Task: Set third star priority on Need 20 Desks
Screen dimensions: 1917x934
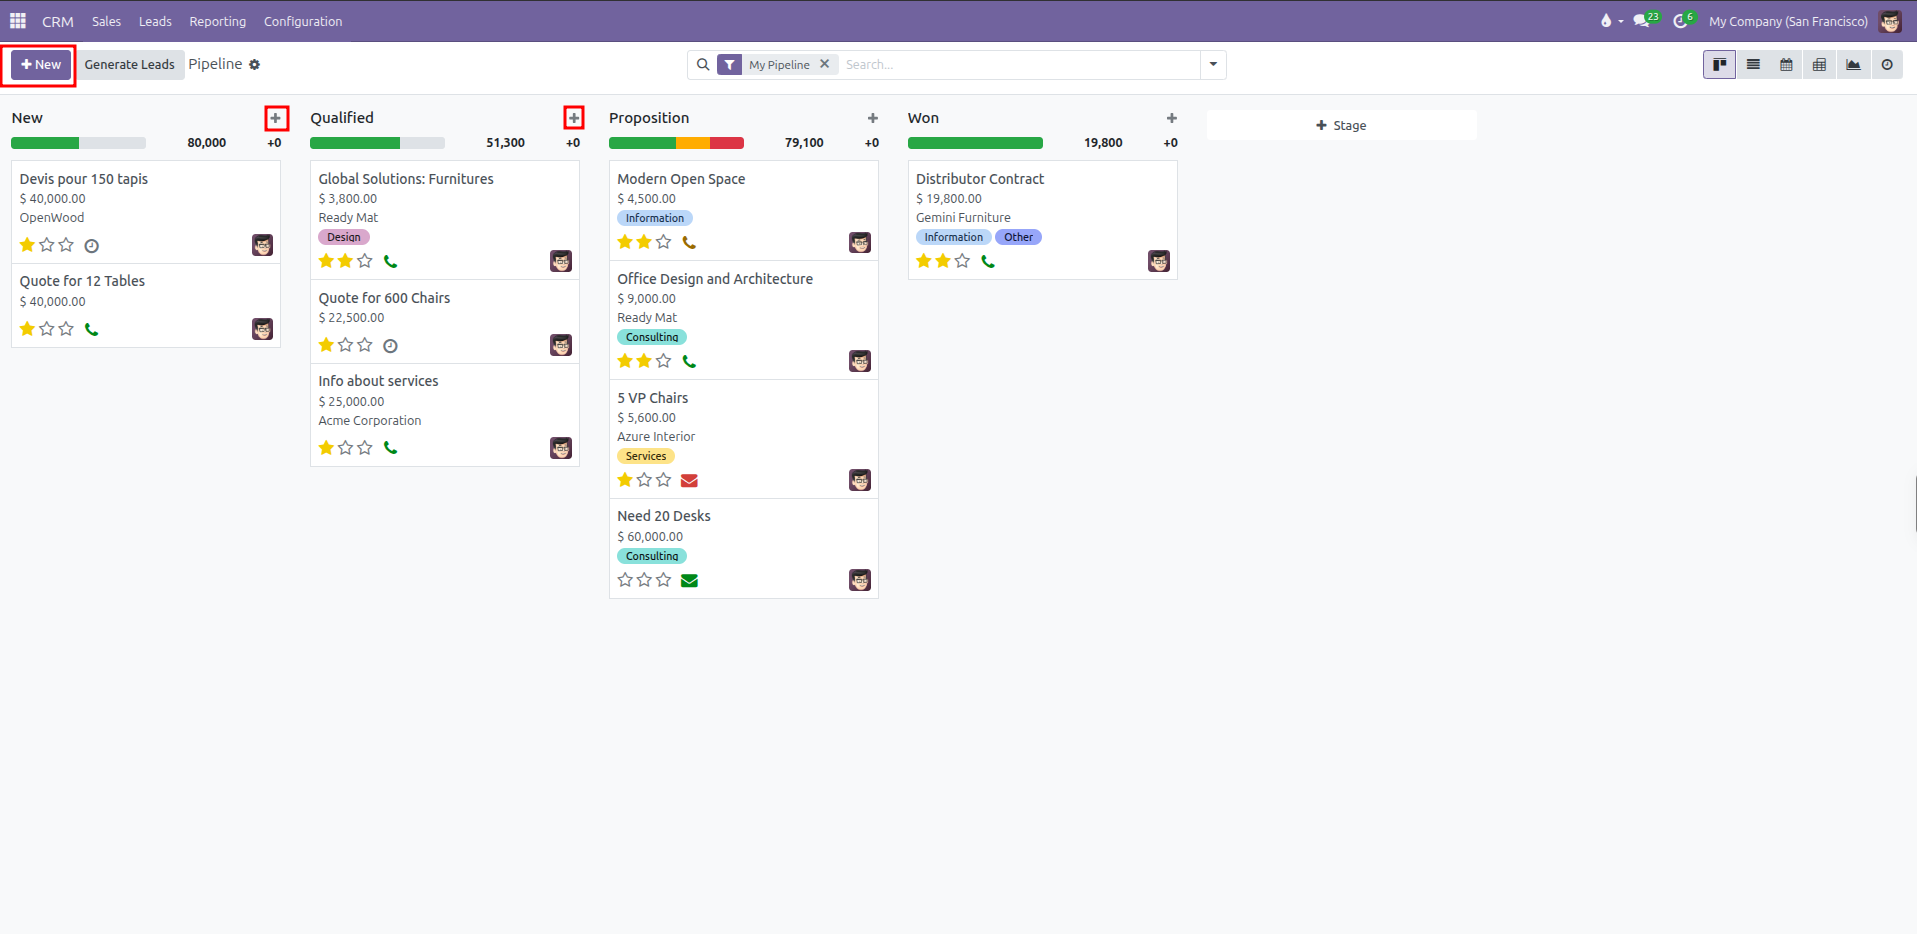Action: click(664, 580)
